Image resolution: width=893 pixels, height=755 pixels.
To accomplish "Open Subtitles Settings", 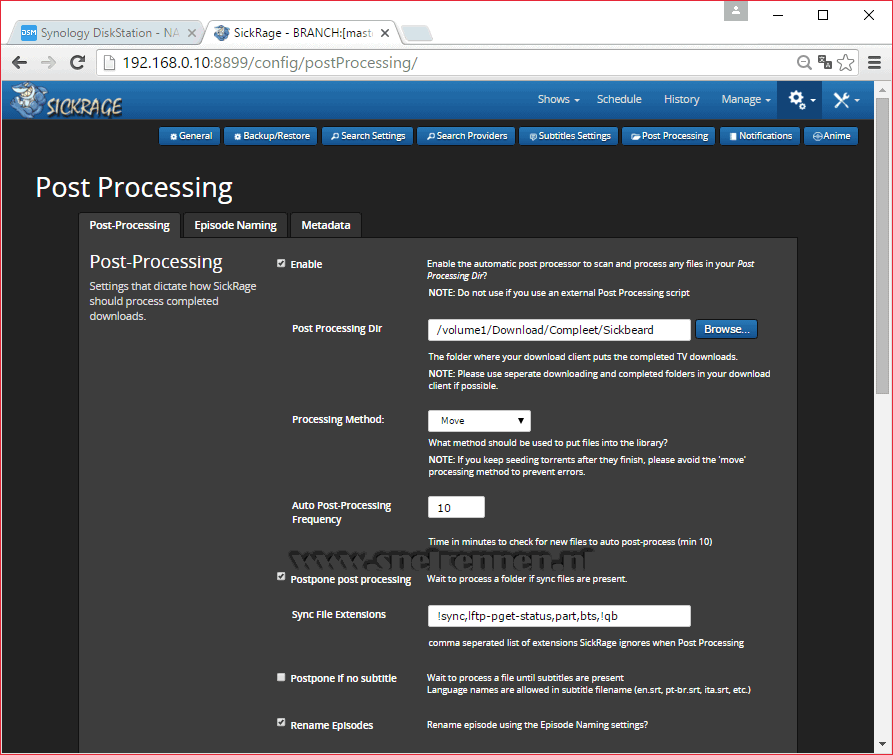I will tap(568, 136).
